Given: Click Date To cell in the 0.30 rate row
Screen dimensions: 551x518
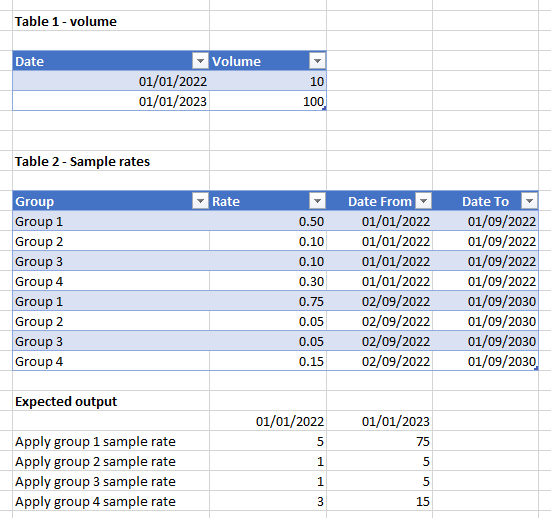Looking at the screenshot, I should tap(486, 281).
